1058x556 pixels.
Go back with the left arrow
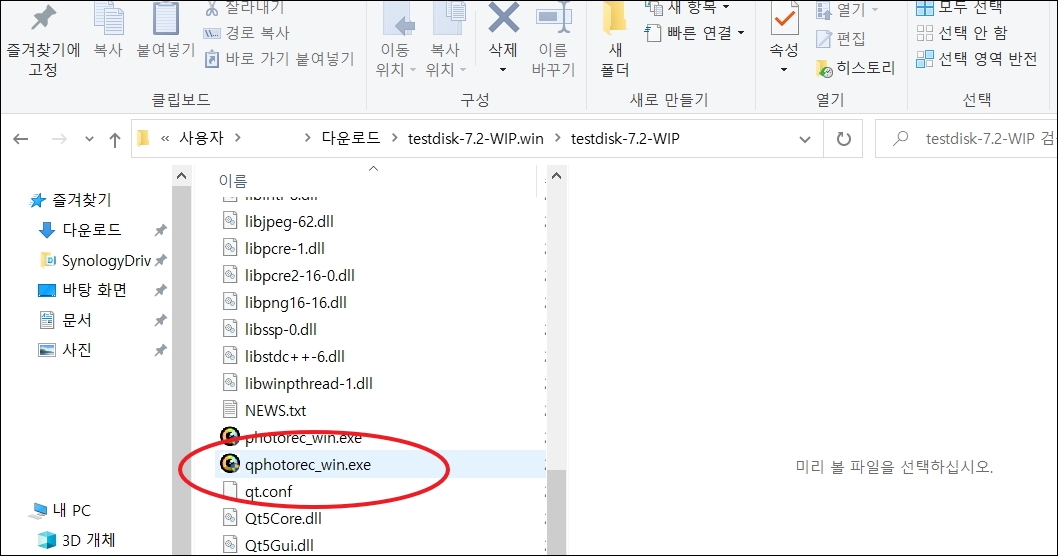tap(21, 139)
